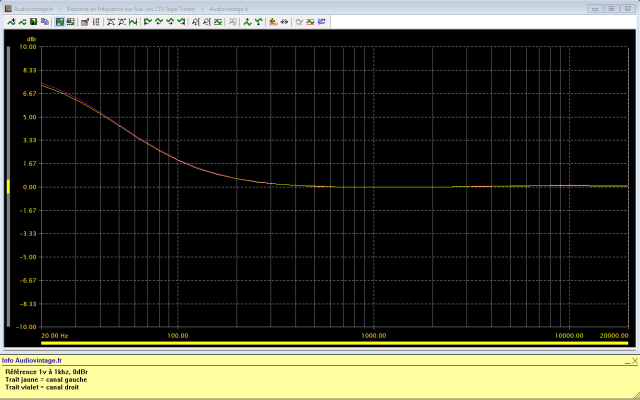Viewport: 640px width, 400px height.
Task: Click the second green cursor navigation icon
Action: pos(159,22)
